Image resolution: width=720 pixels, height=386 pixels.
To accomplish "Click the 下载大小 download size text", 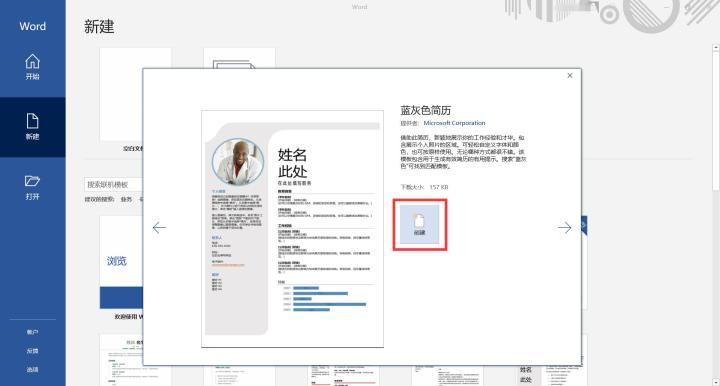I will (x=424, y=187).
